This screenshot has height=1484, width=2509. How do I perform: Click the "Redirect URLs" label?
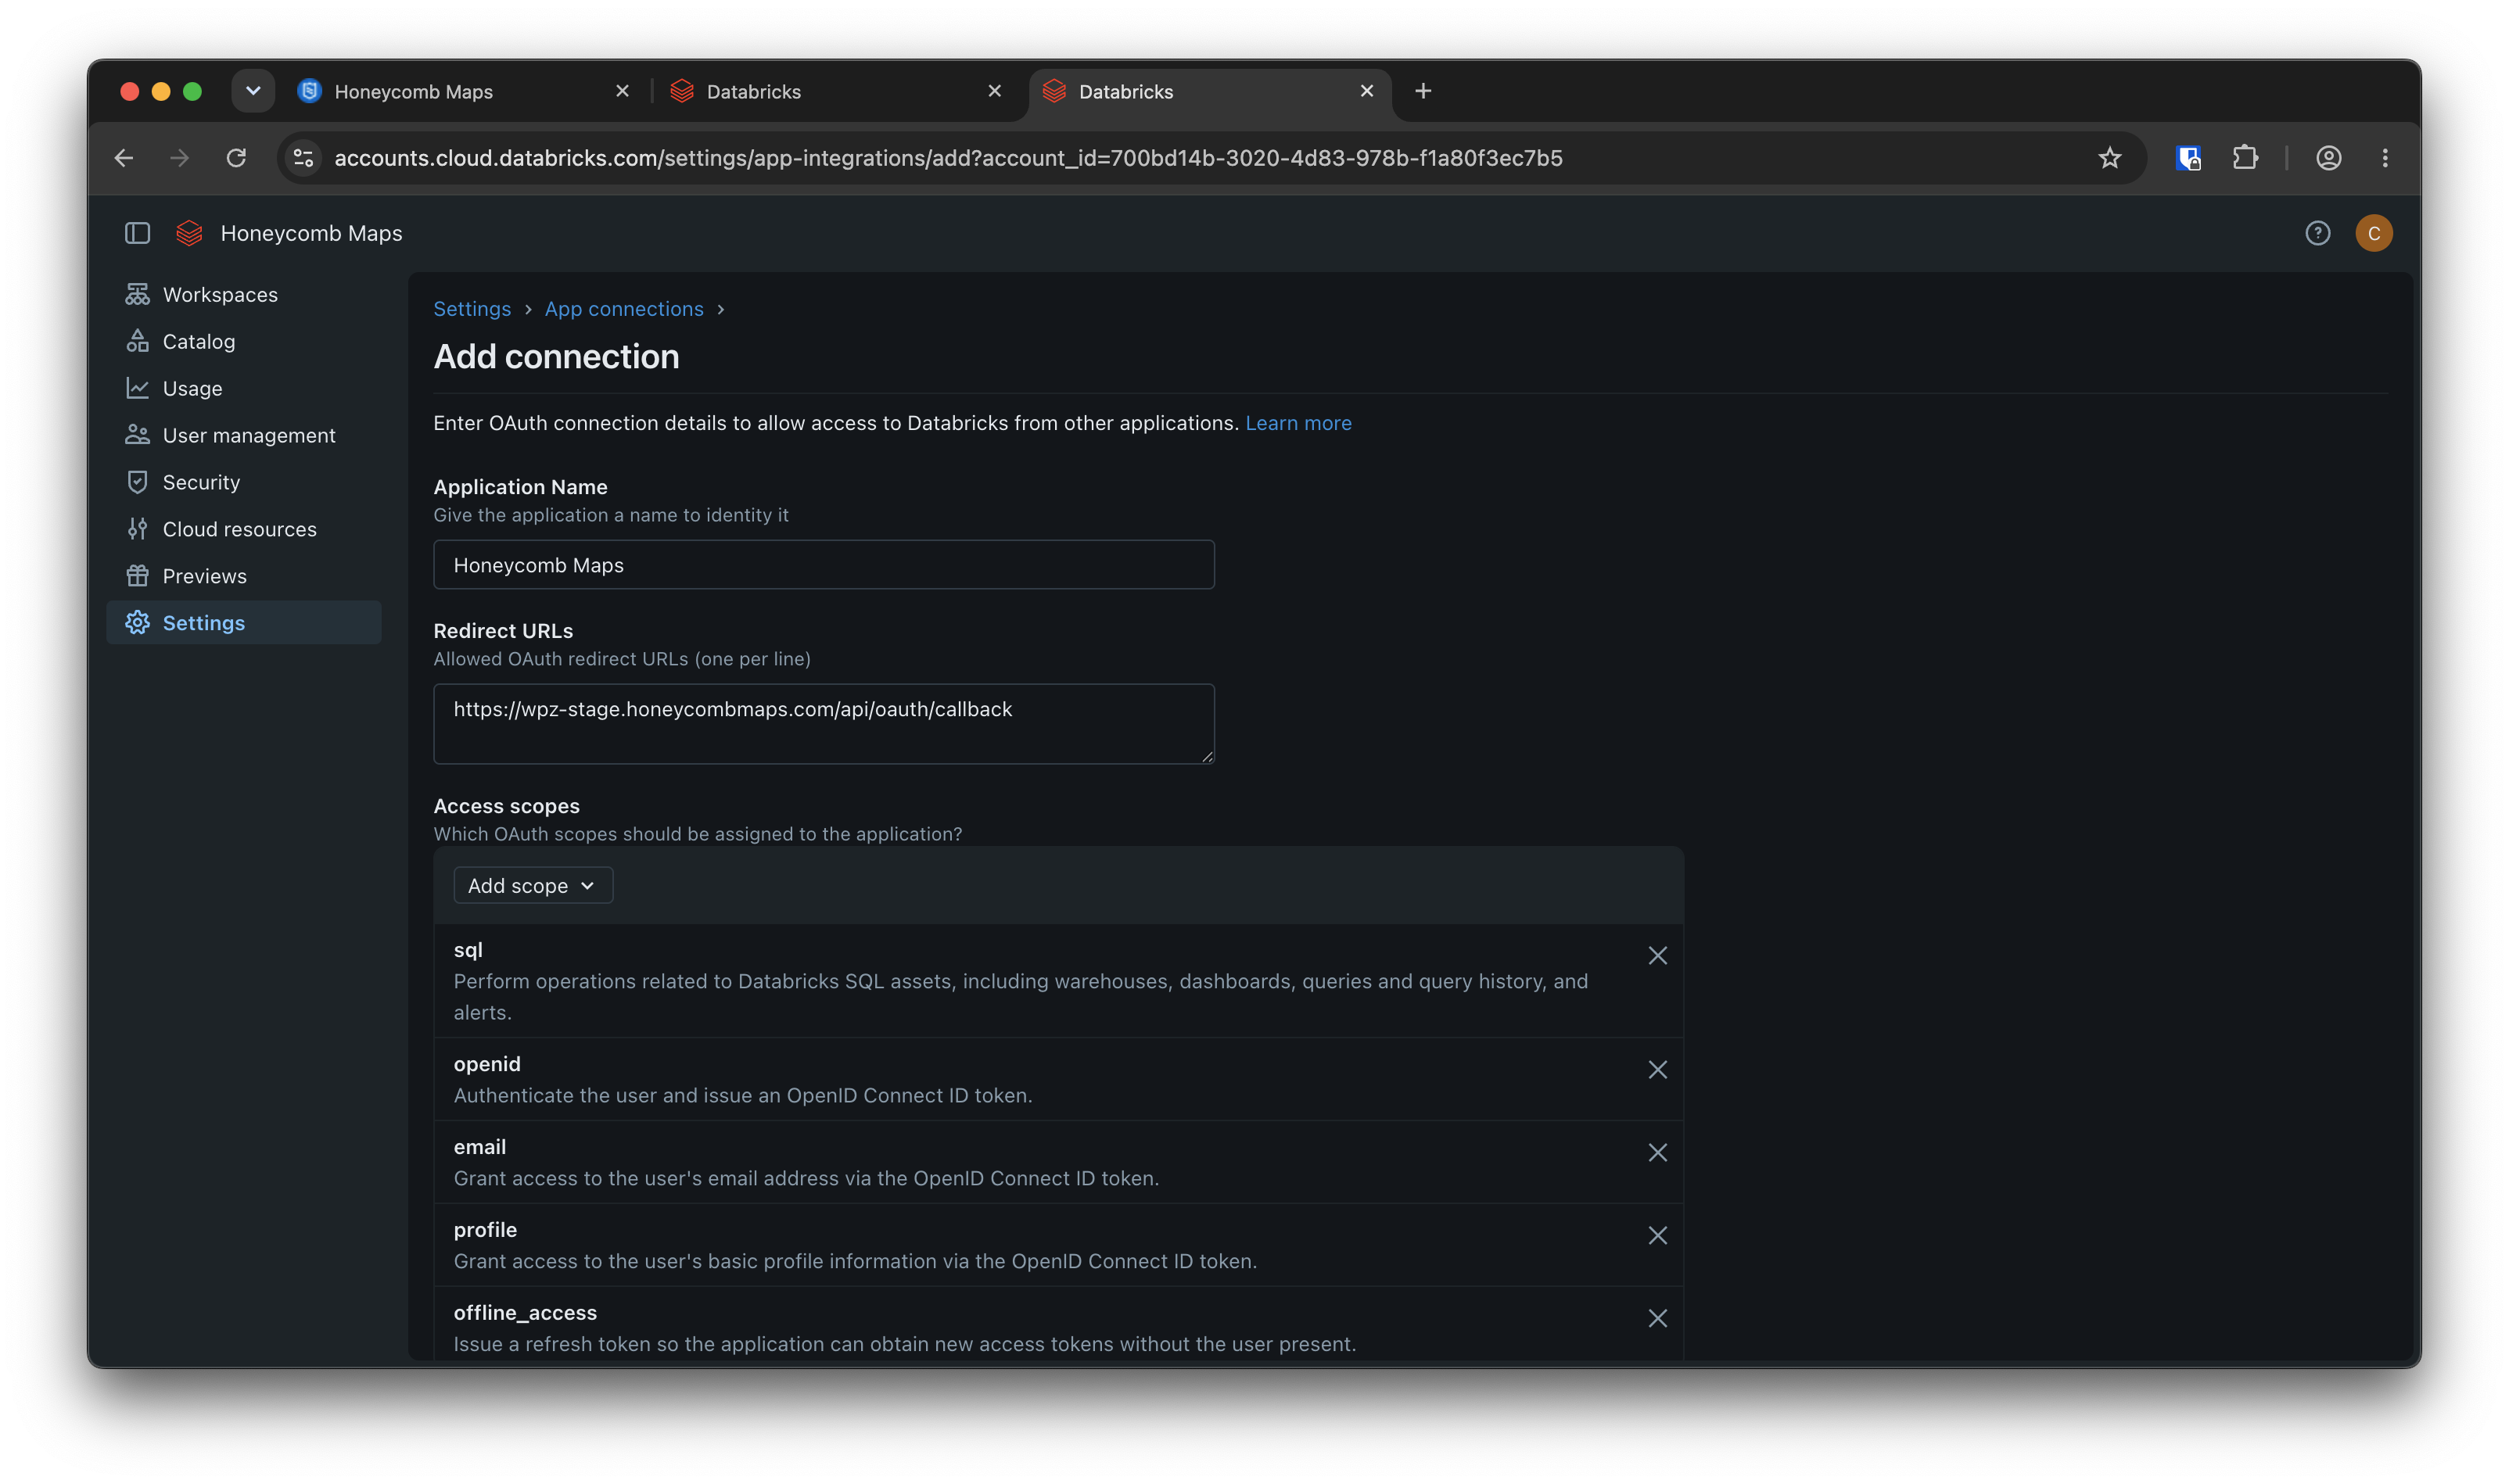pos(503,631)
